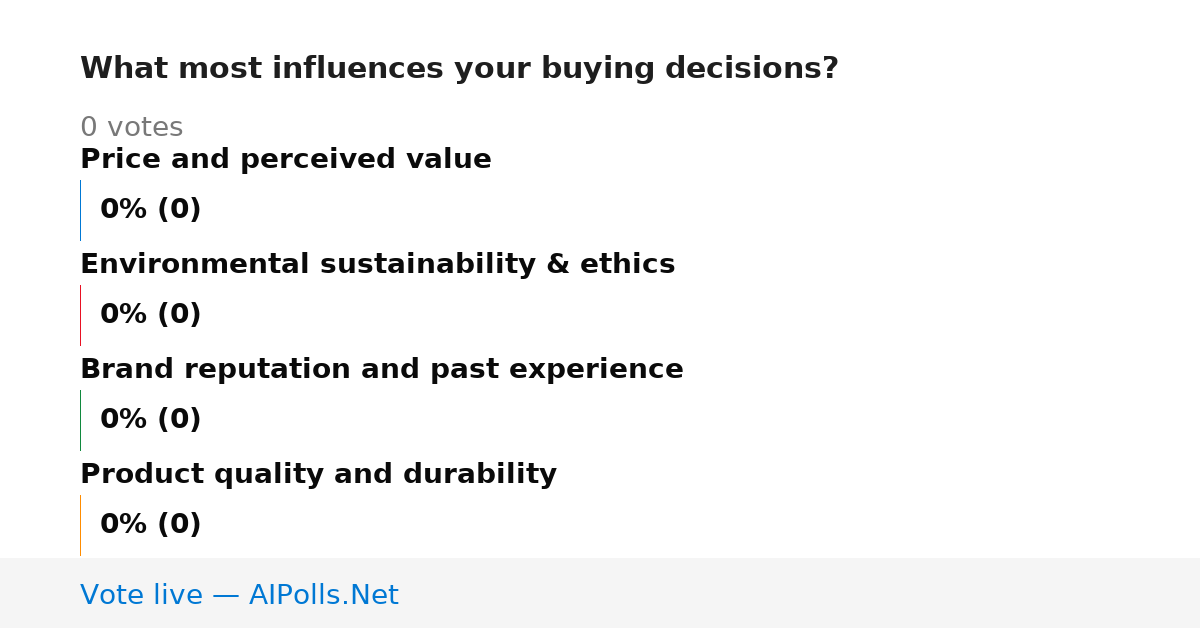
Task: Click the 0 votes counter text
Action: (132, 128)
